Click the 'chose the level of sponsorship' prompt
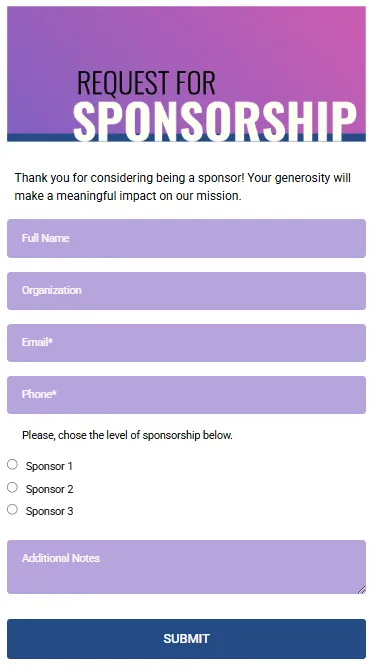Viewport: 379px width, 670px height. tap(127, 435)
